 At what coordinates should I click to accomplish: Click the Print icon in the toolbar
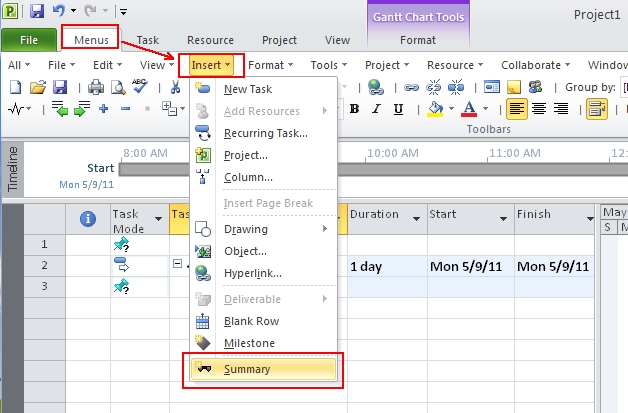point(96,87)
